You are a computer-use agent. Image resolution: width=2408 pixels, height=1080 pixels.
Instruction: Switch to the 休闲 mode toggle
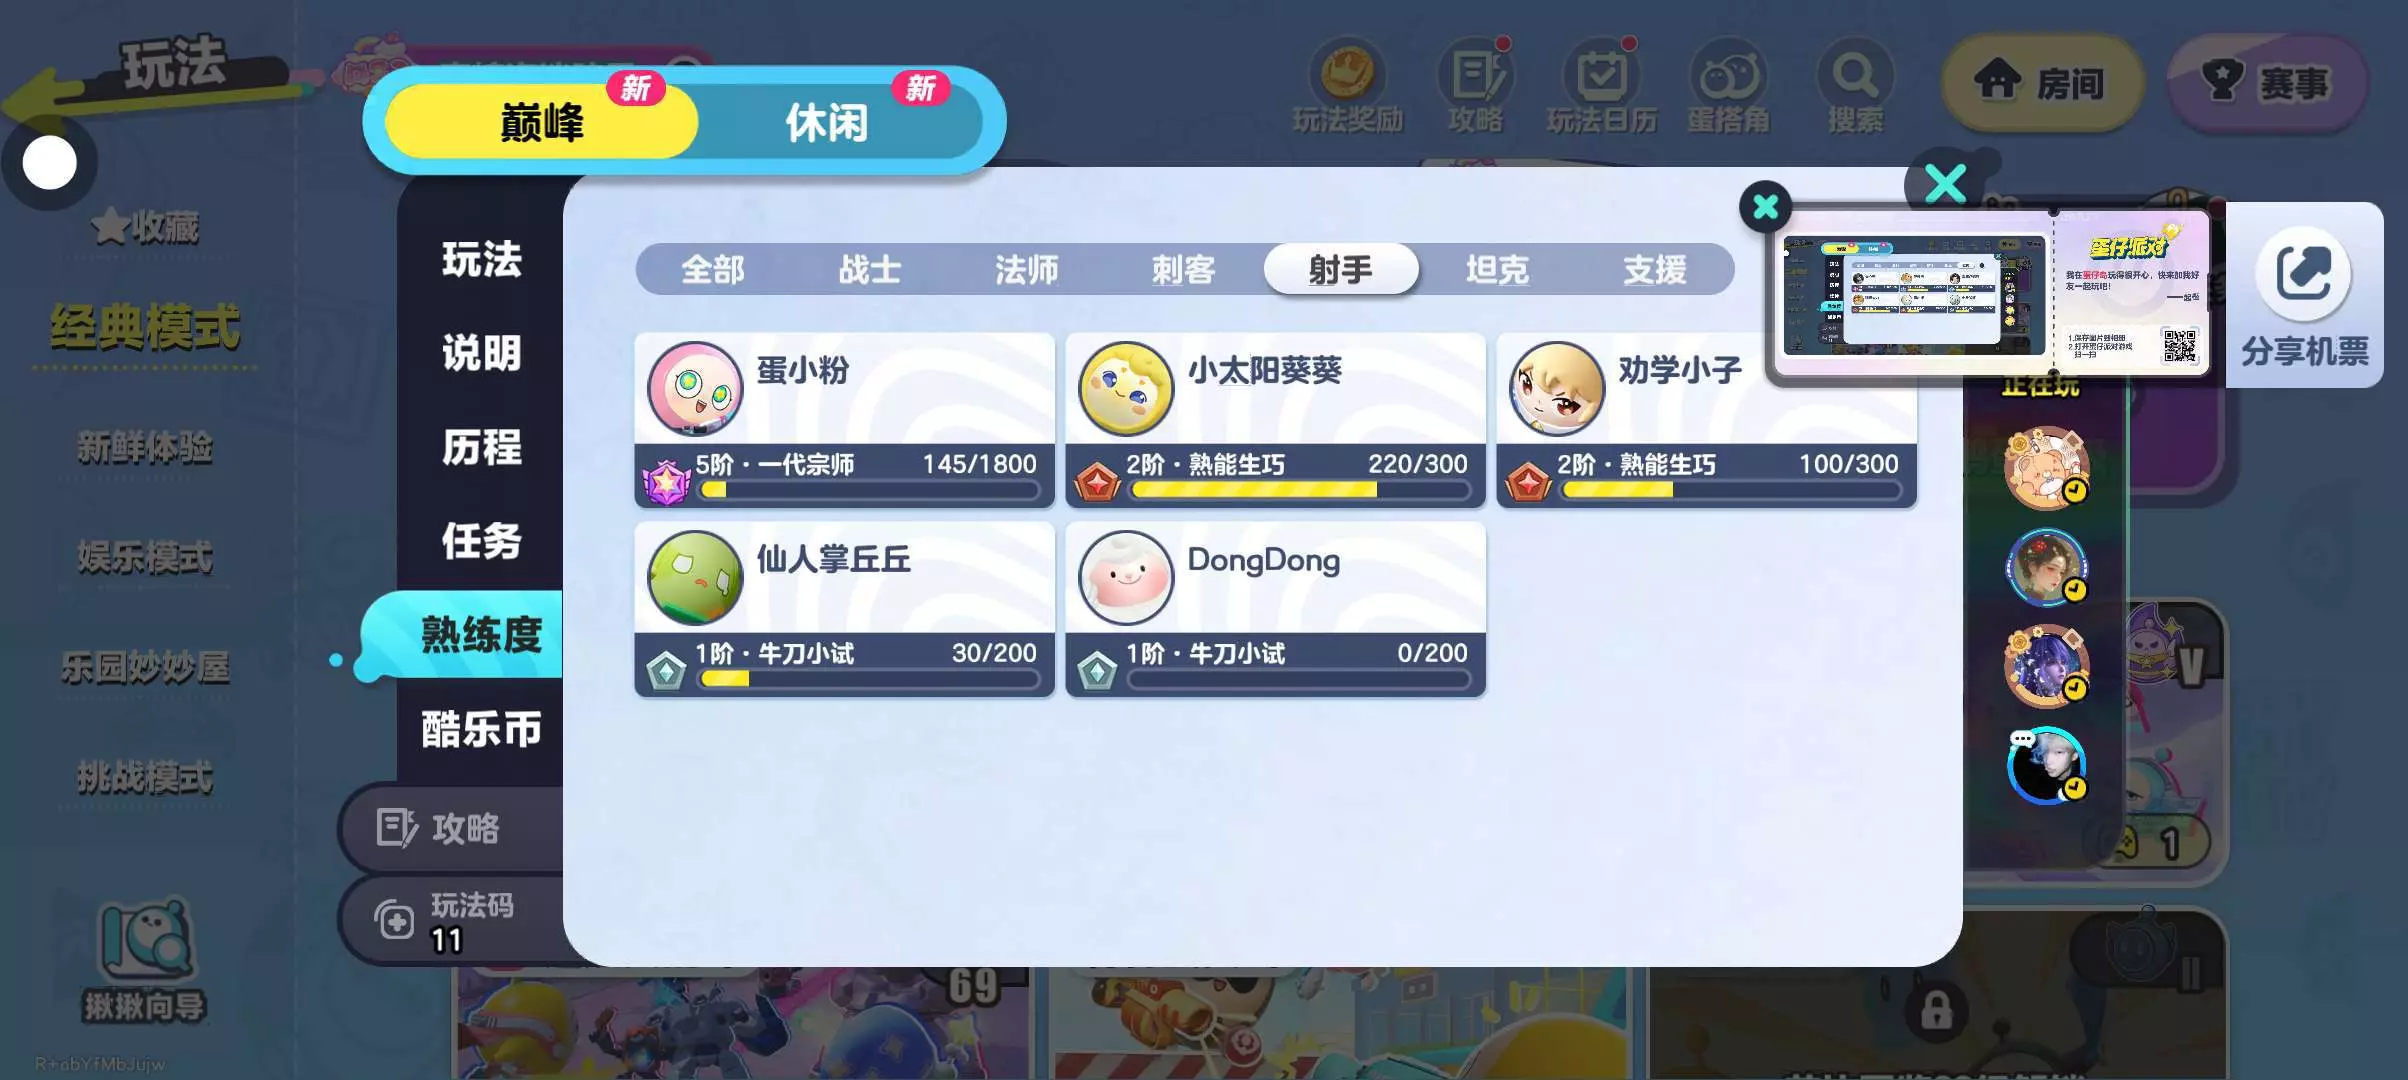[x=827, y=123]
